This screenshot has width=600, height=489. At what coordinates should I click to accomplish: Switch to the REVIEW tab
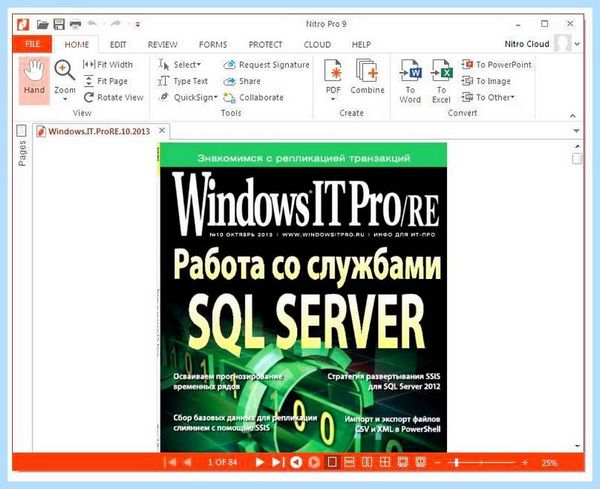pyautogui.click(x=162, y=44)
